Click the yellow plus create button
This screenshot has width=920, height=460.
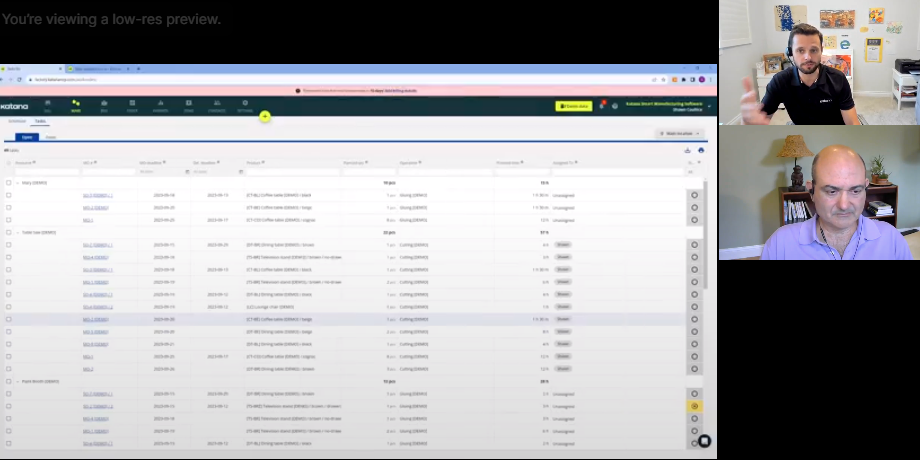click(x=265, y=116)
